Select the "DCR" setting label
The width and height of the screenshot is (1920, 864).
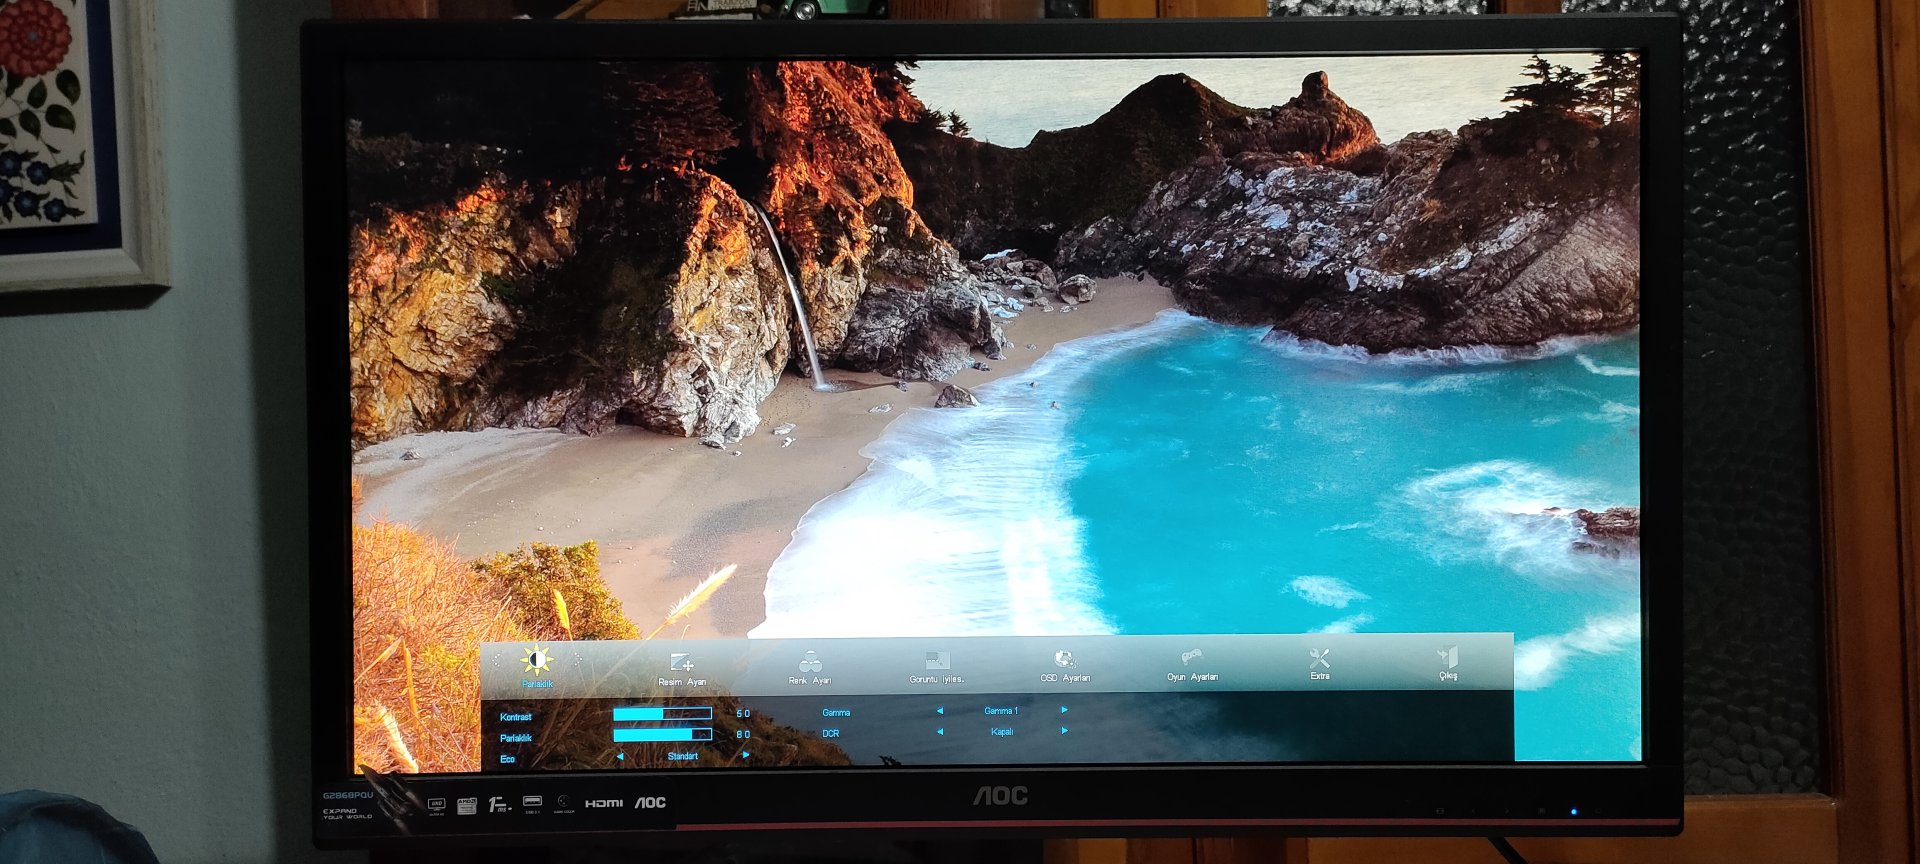pos(831,734)
